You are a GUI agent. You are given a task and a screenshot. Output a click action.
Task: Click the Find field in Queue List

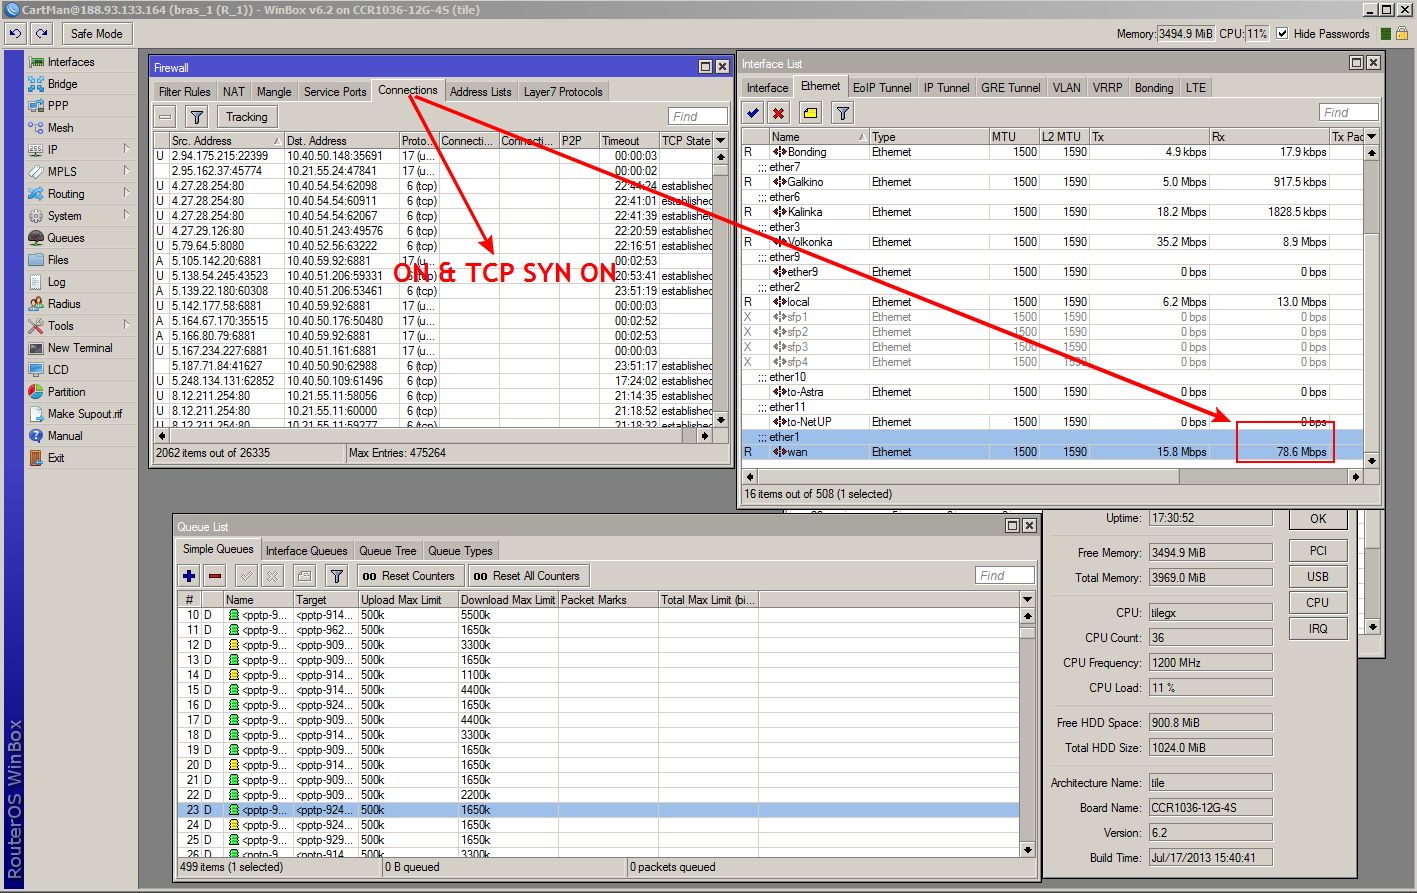(1005, 576)
